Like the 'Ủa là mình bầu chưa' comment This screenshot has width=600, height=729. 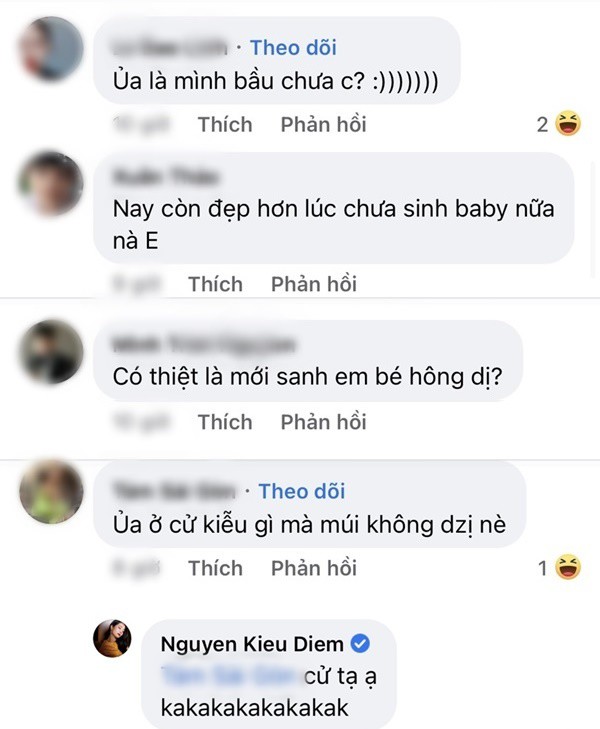[225, 125]
